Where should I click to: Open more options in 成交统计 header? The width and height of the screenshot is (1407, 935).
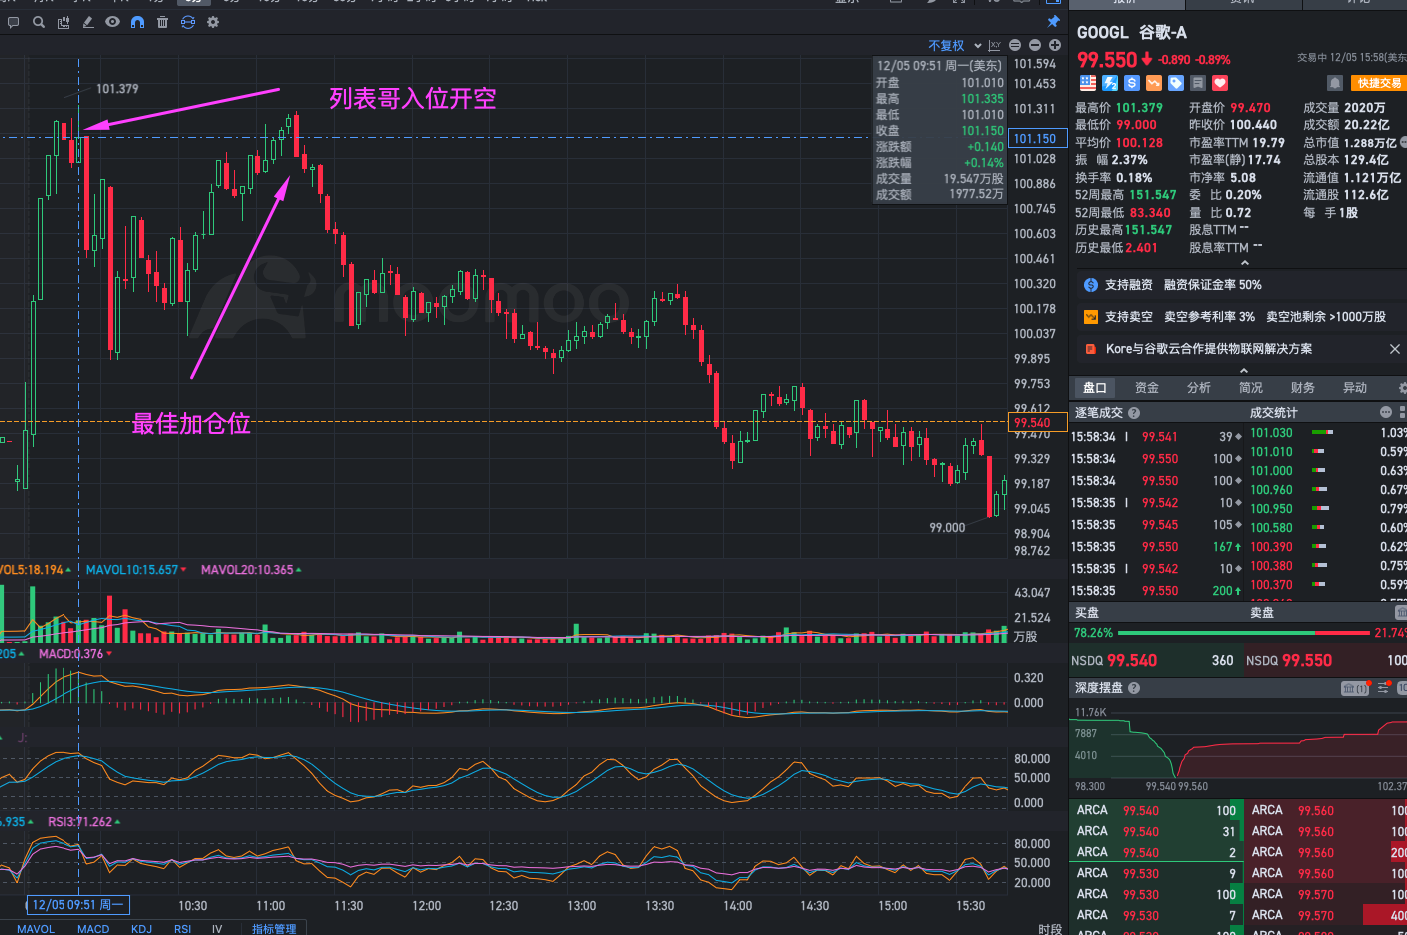click(1386, 412)
